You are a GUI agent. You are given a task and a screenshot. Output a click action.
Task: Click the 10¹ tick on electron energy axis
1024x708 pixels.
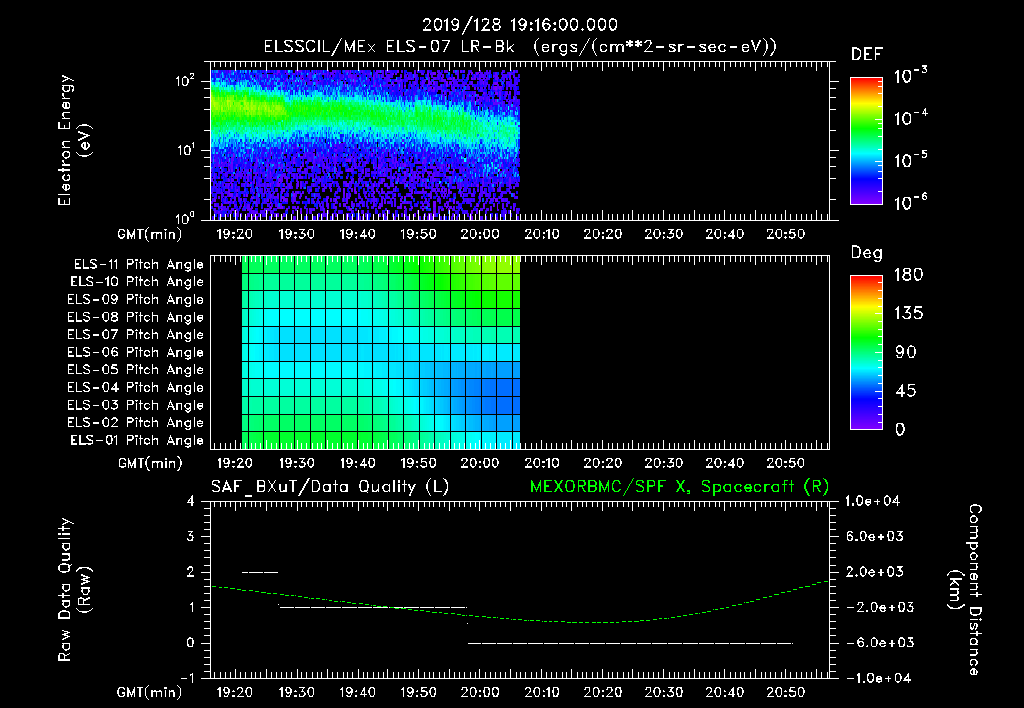pos(185,150)
